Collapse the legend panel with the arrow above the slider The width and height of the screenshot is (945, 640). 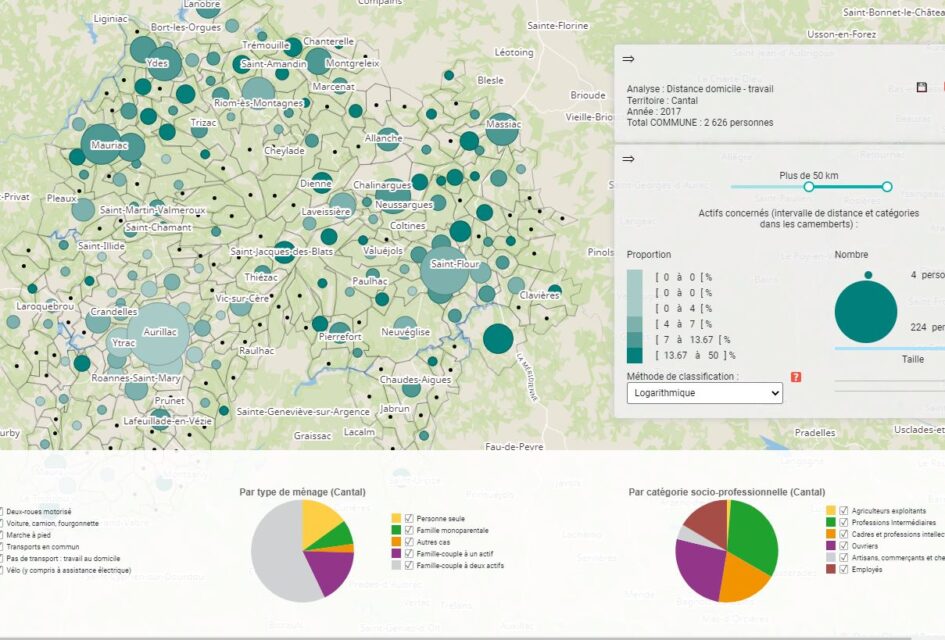(x=628, y=158)
